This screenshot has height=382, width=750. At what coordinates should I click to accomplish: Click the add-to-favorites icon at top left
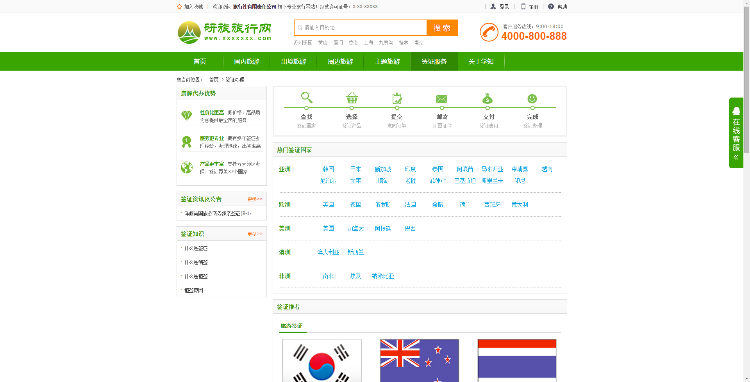click(179, 7)
